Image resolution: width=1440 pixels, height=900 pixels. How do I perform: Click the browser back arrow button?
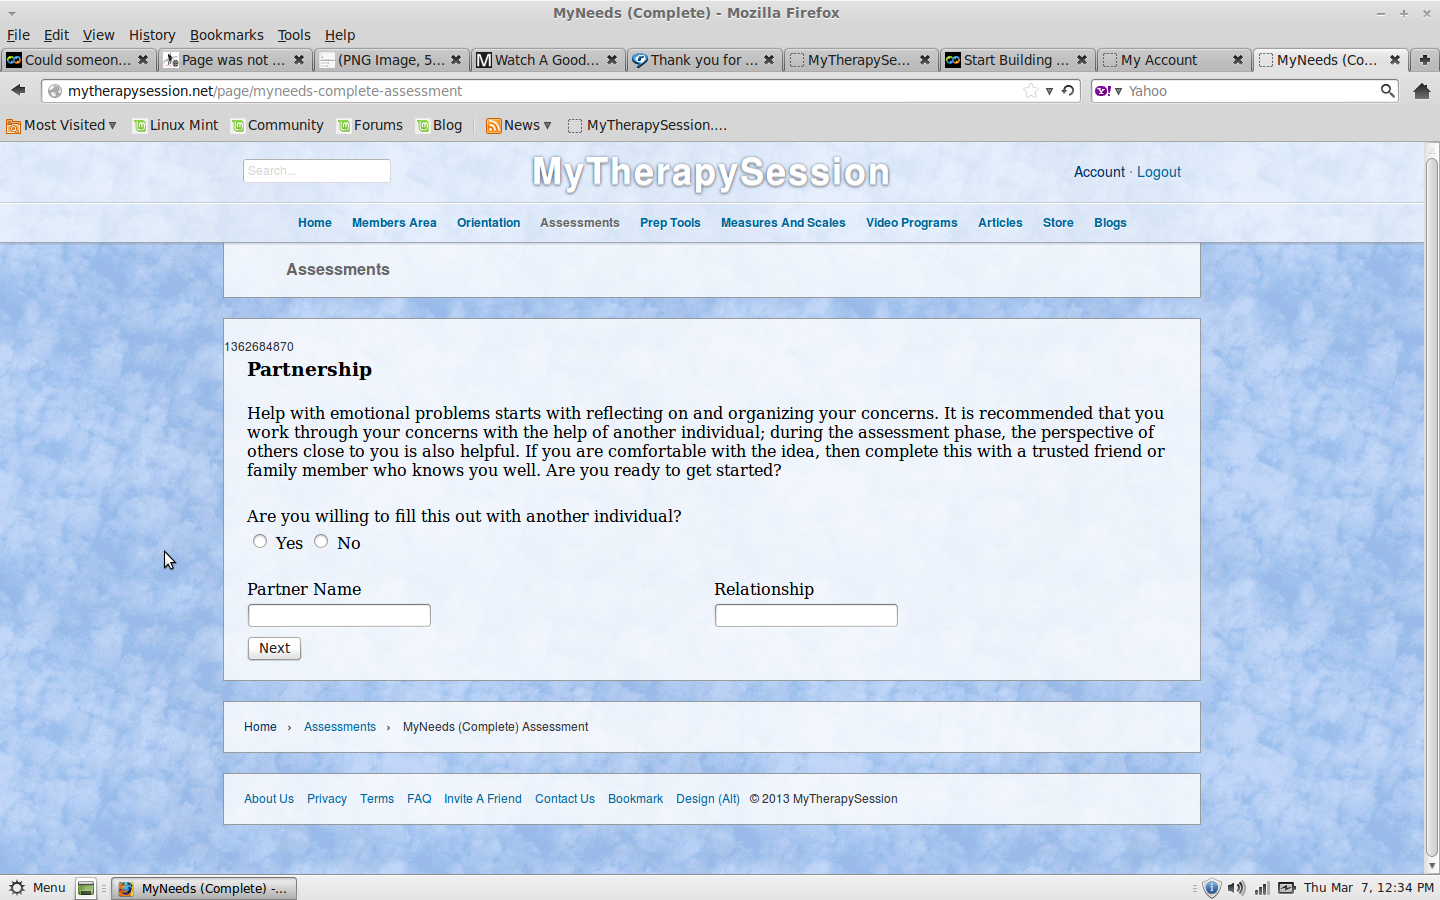pos(18,90)
